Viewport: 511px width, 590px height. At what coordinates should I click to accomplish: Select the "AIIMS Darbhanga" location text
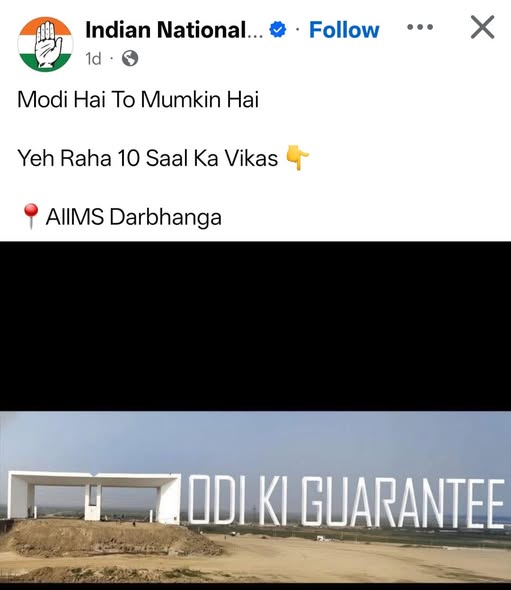tap(134, 217)
